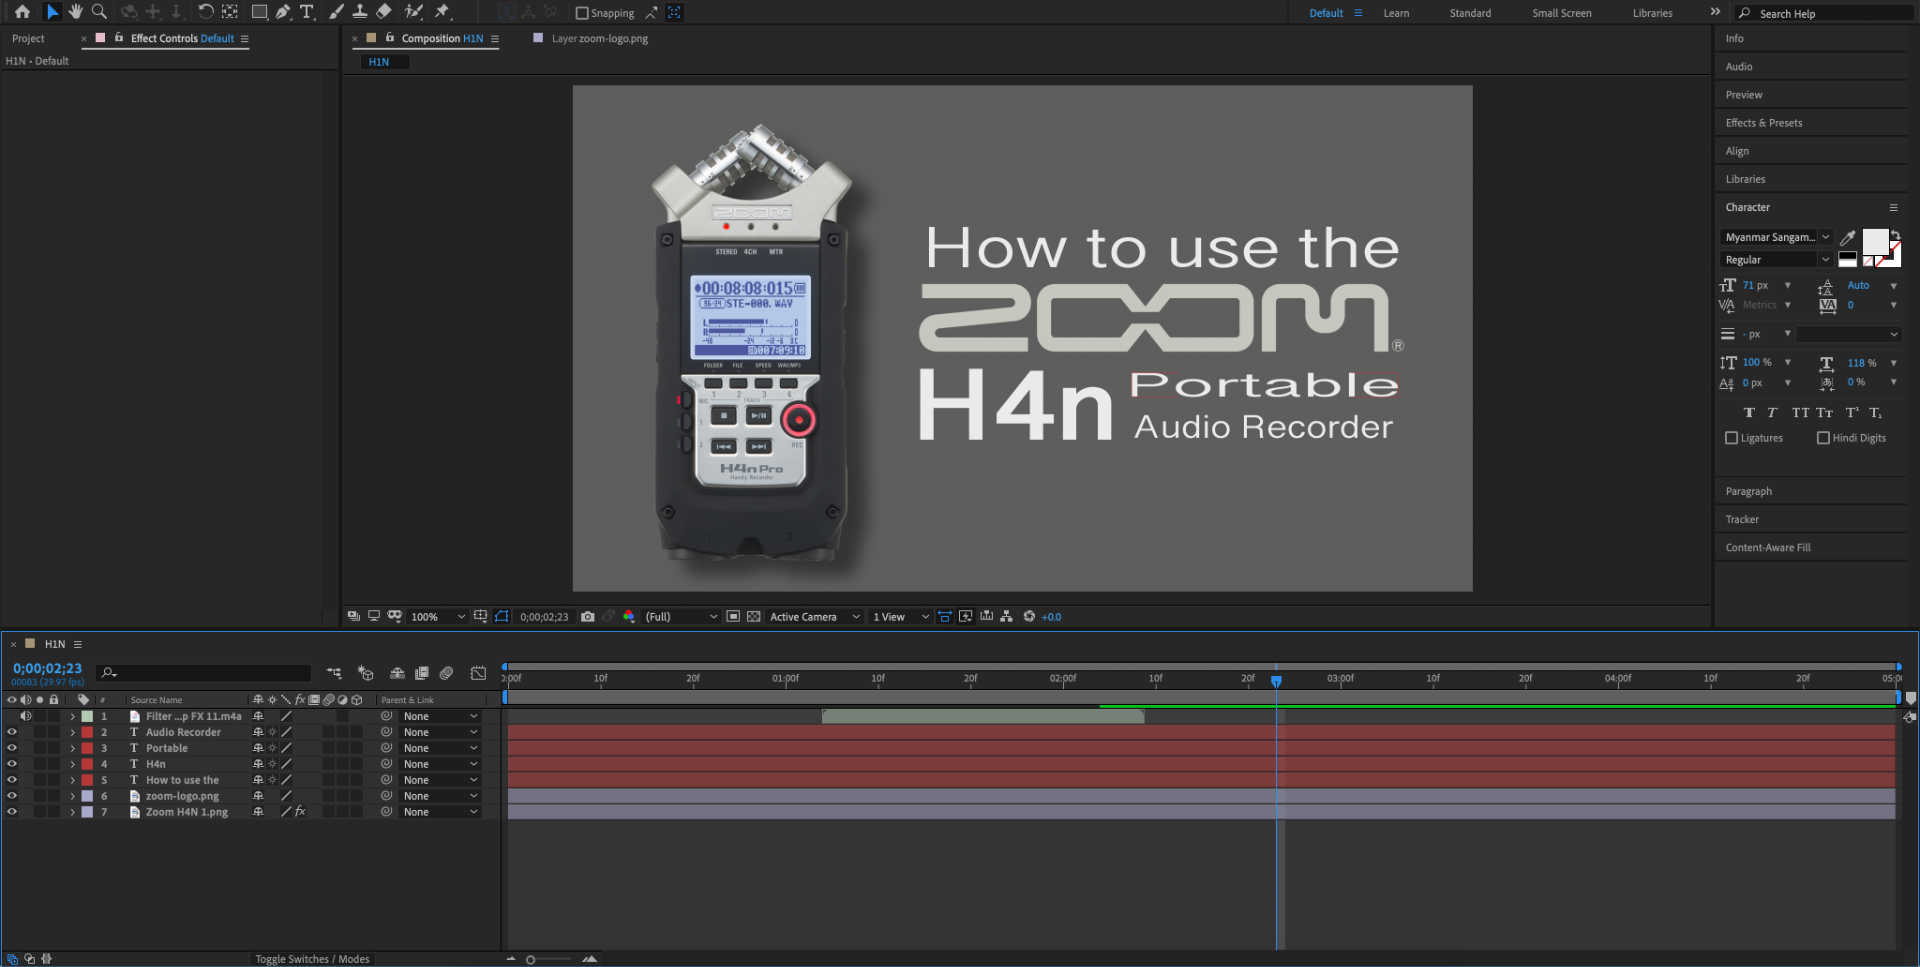Enable the Ligatures checkbox
This screenshot has height=967, width=1920.
tap(1732, 438)
